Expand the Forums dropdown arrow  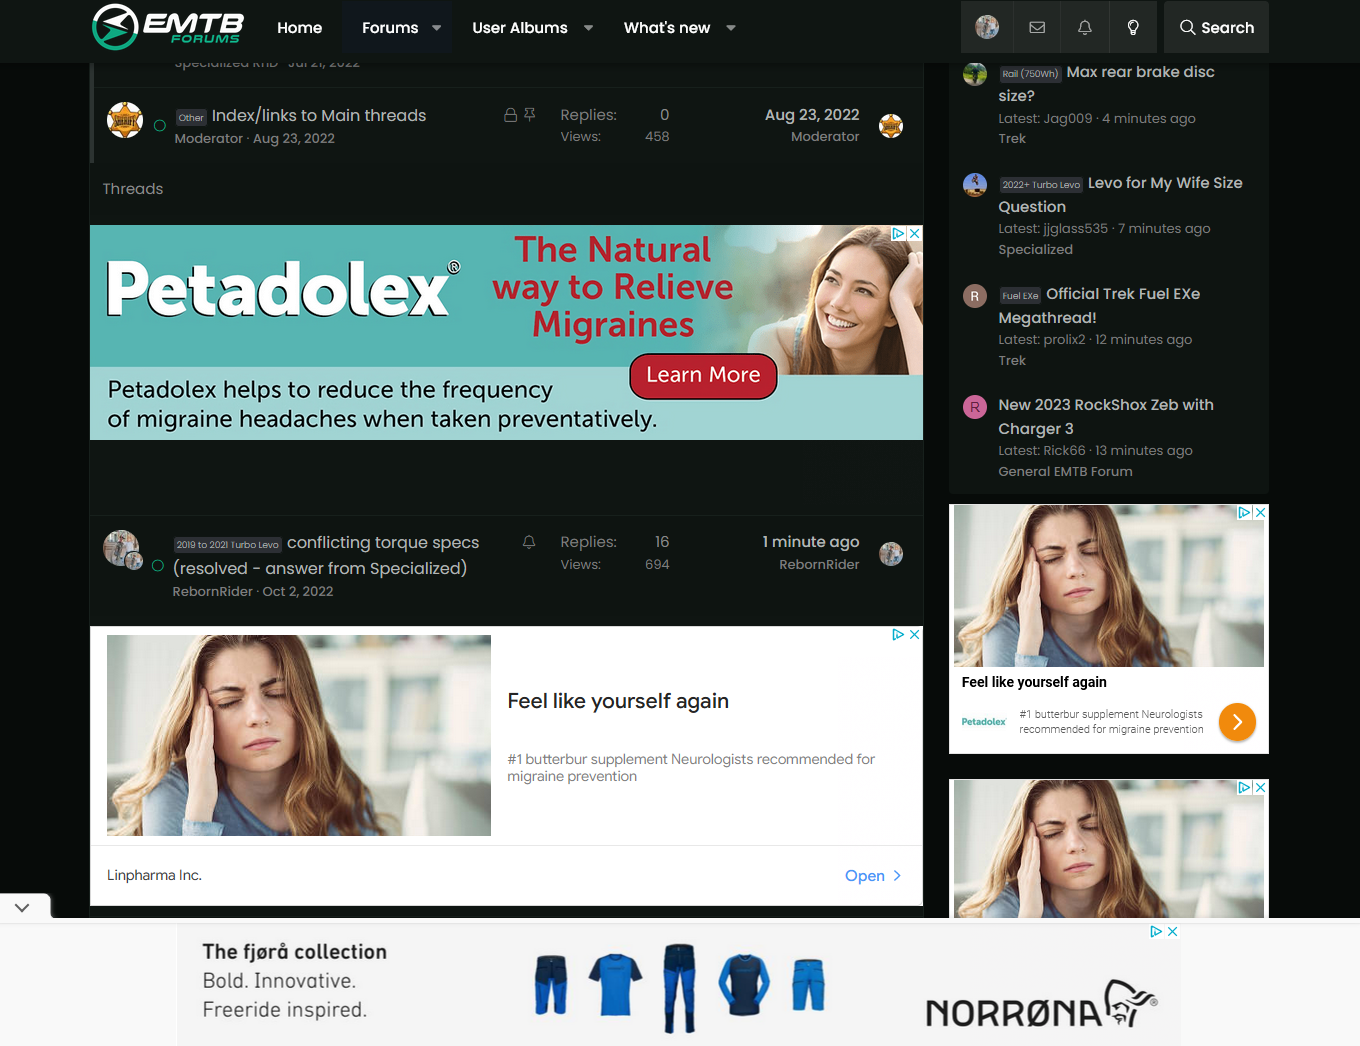pos(437,28)
